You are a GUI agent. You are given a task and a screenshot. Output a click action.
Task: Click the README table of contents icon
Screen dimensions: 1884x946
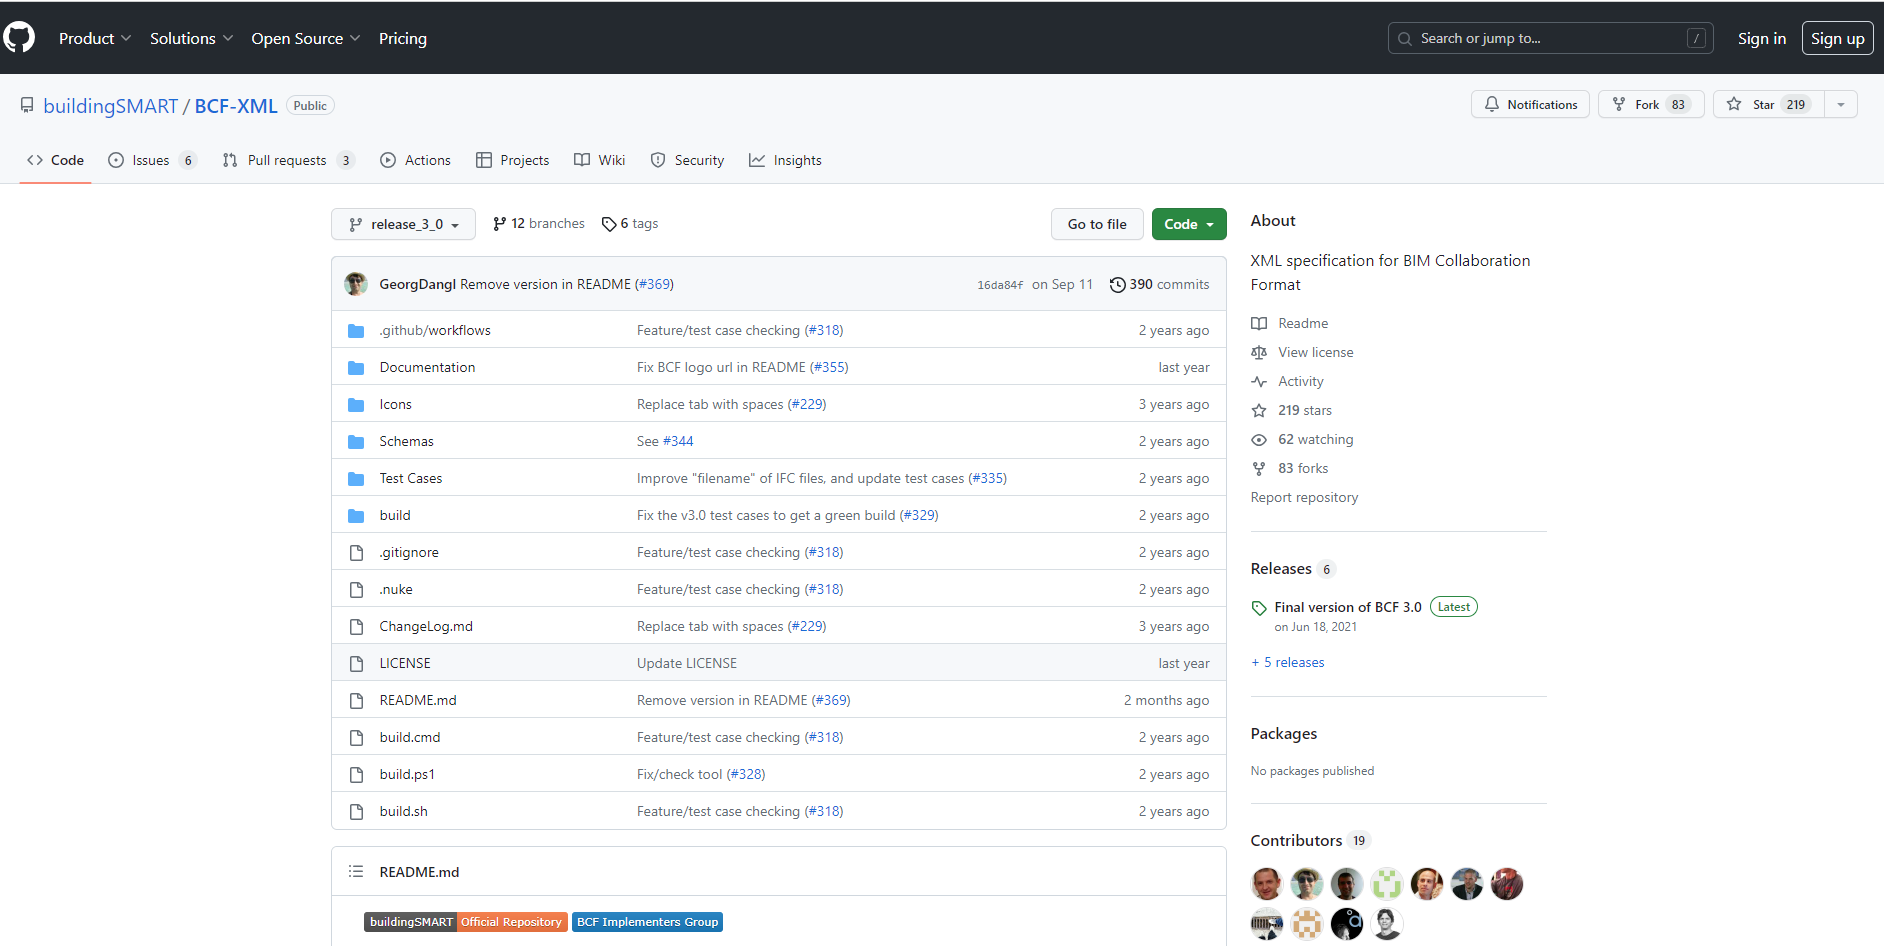coord(356,872)
